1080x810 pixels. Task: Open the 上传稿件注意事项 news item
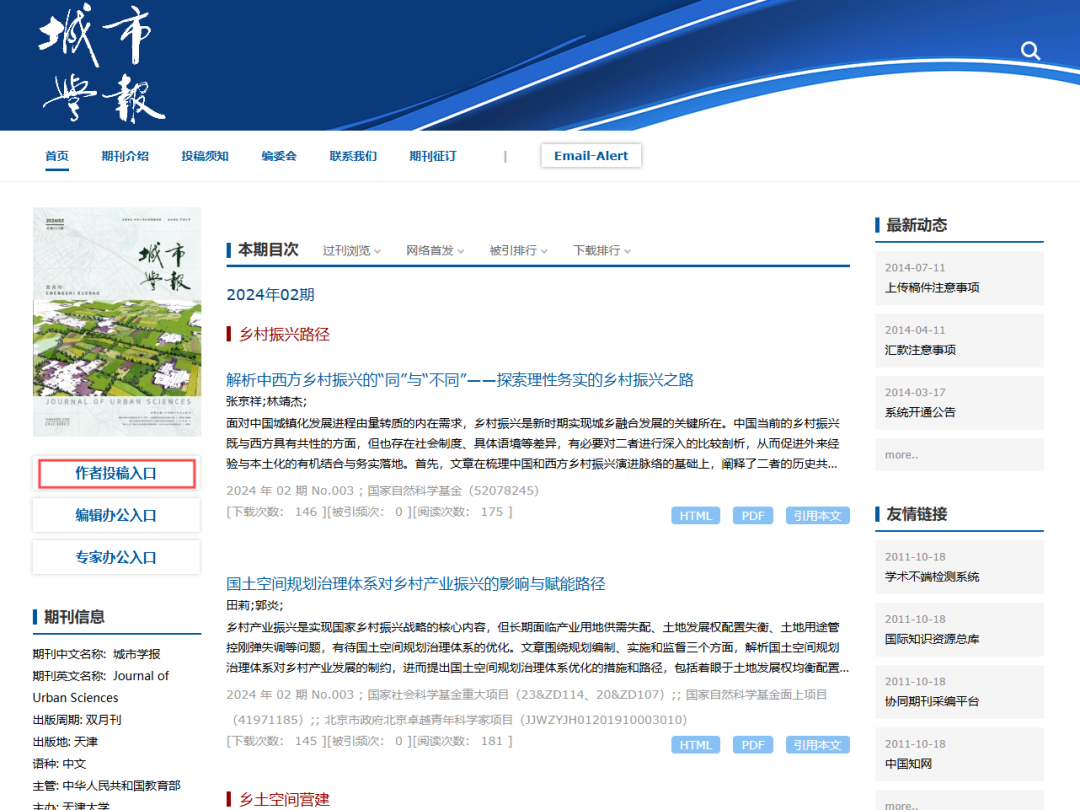click(932, 288)
